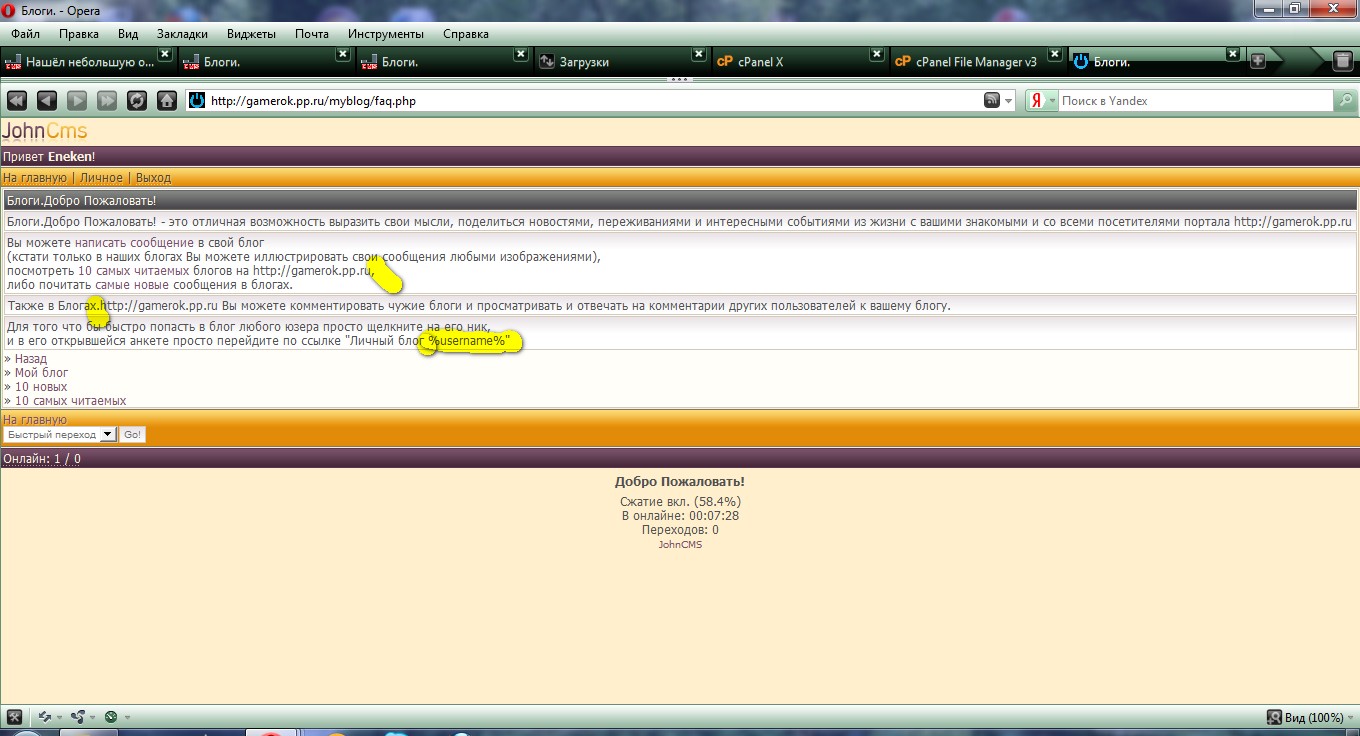Click the Go! button
The height and width of the screenshot is (736, 1360).
(x=132, y=435)
